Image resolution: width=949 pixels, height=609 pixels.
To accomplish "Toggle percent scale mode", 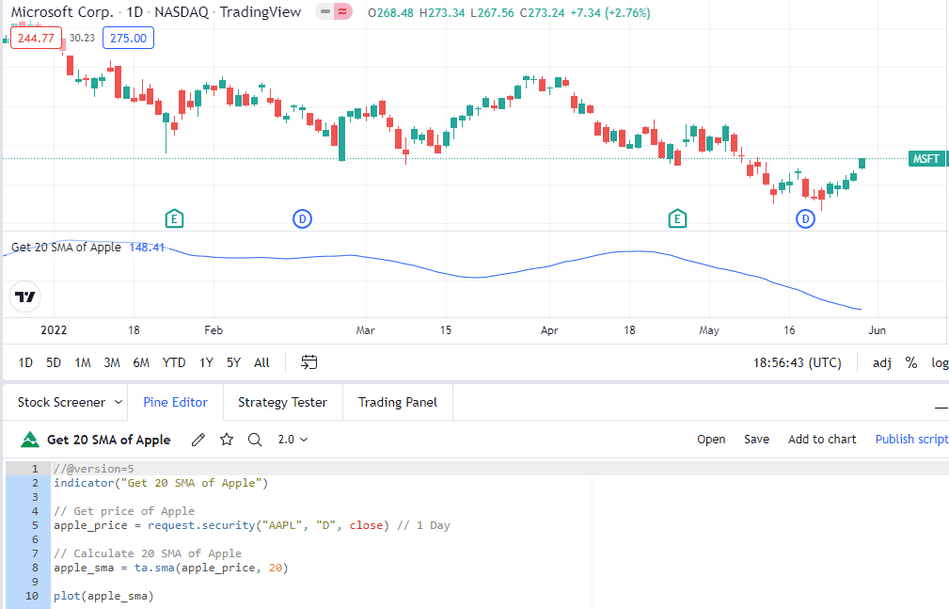I will click(x=911, y=363).
